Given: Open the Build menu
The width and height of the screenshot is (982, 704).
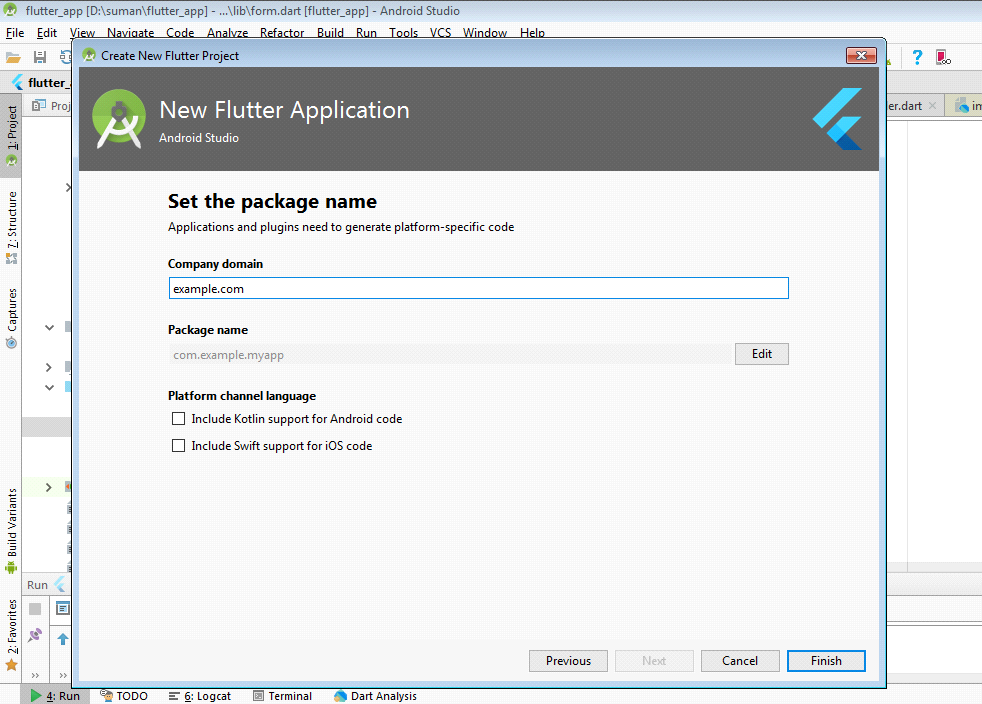Looking at the screenshot, I should 330,33.
